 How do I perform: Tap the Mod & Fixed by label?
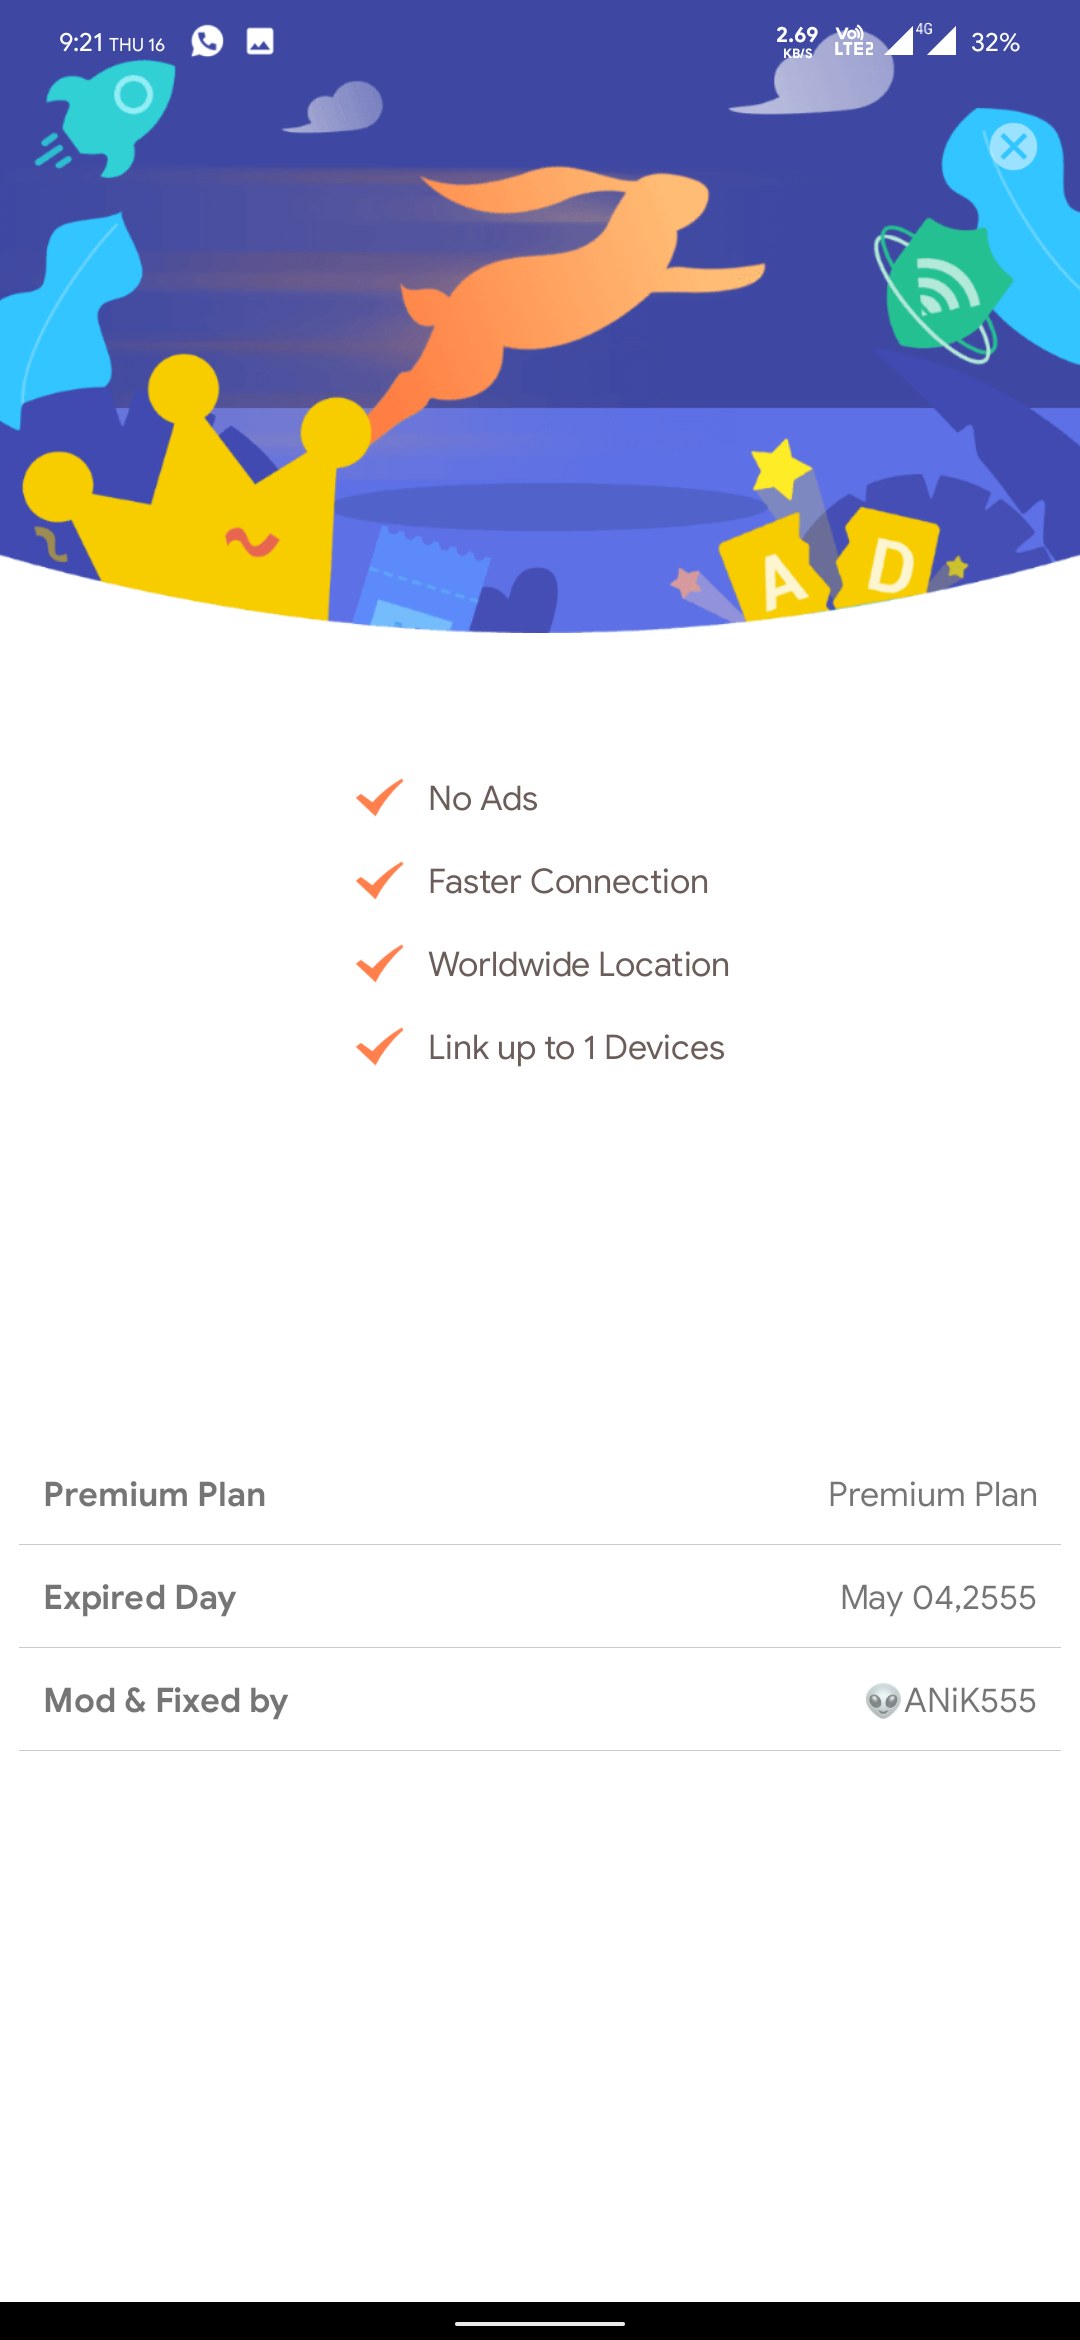click(x=166, y=1700)
